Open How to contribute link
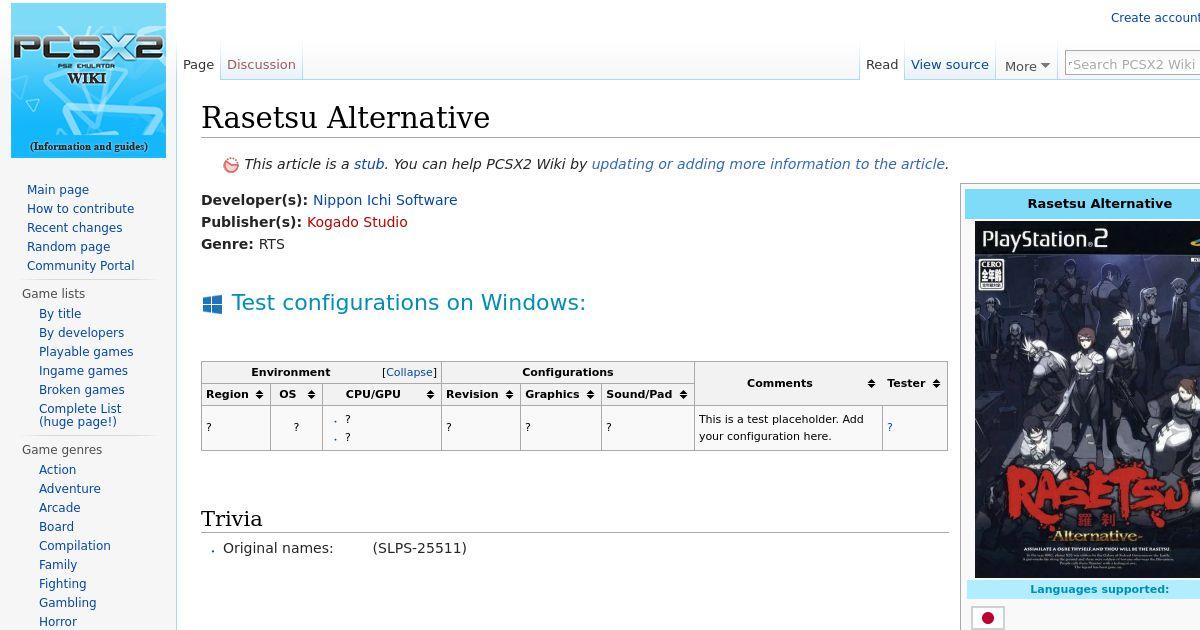 (x=80, y=209)
